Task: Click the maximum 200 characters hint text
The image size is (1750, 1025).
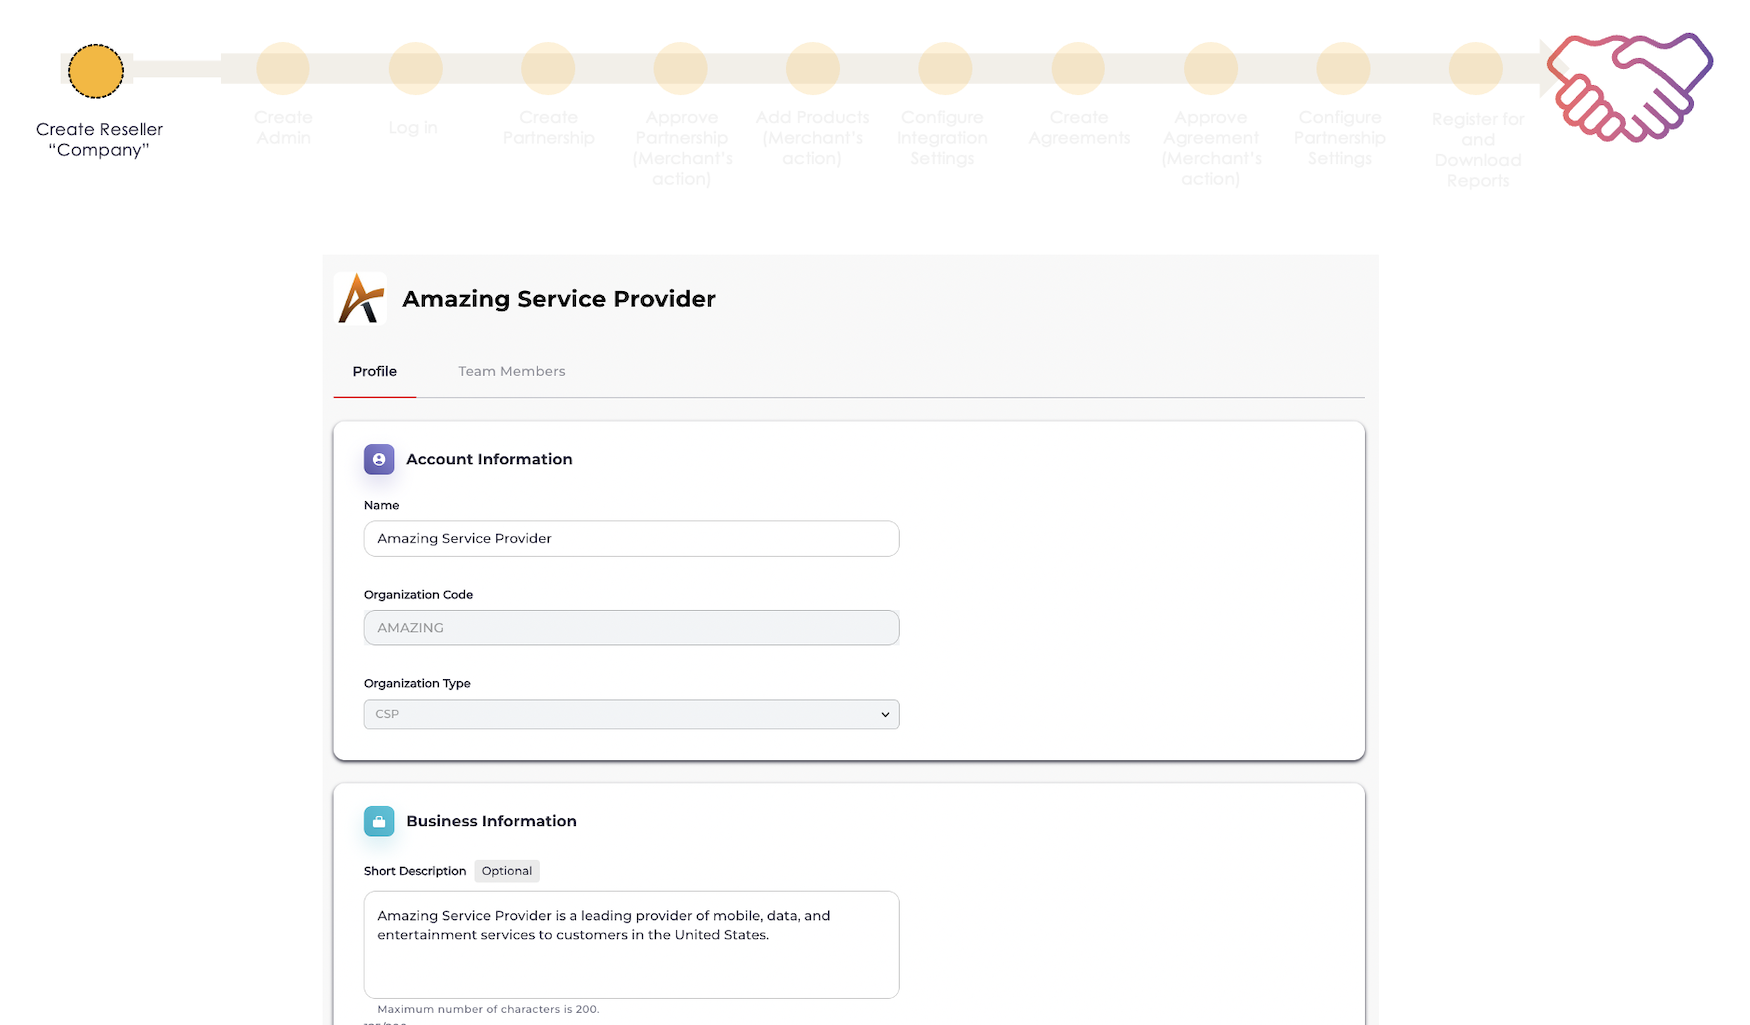Action: pos(488,1009)
